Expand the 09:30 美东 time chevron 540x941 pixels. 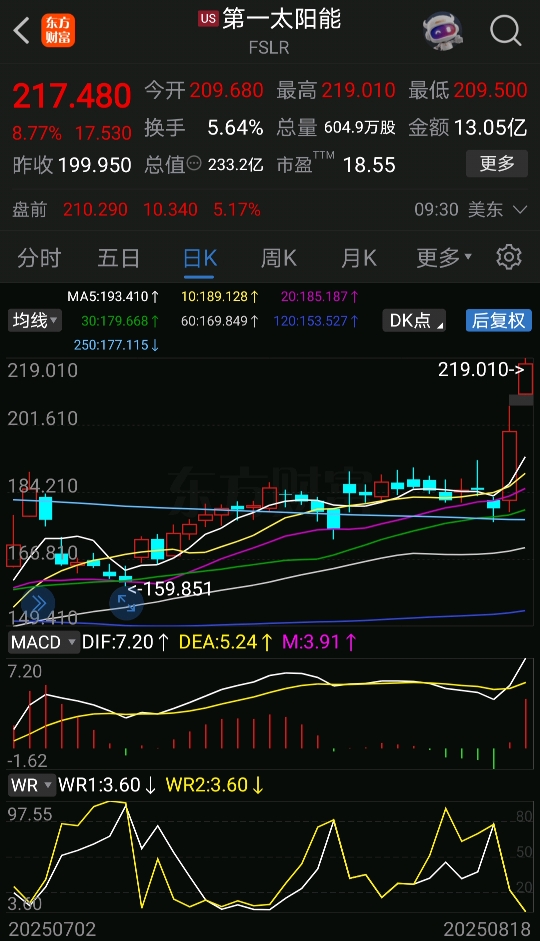520,209
